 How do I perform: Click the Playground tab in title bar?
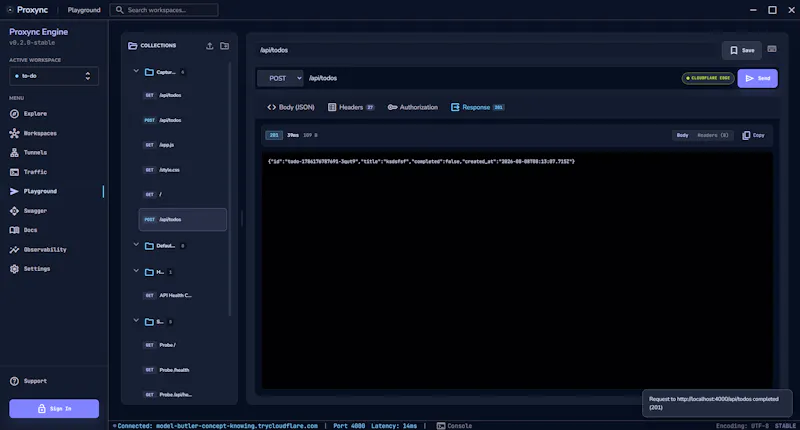[x=84, y=10]
